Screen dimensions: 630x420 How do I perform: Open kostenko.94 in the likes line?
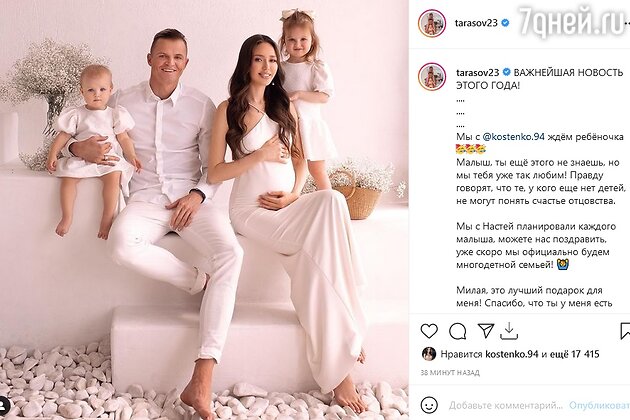click(x=511, y=354)
